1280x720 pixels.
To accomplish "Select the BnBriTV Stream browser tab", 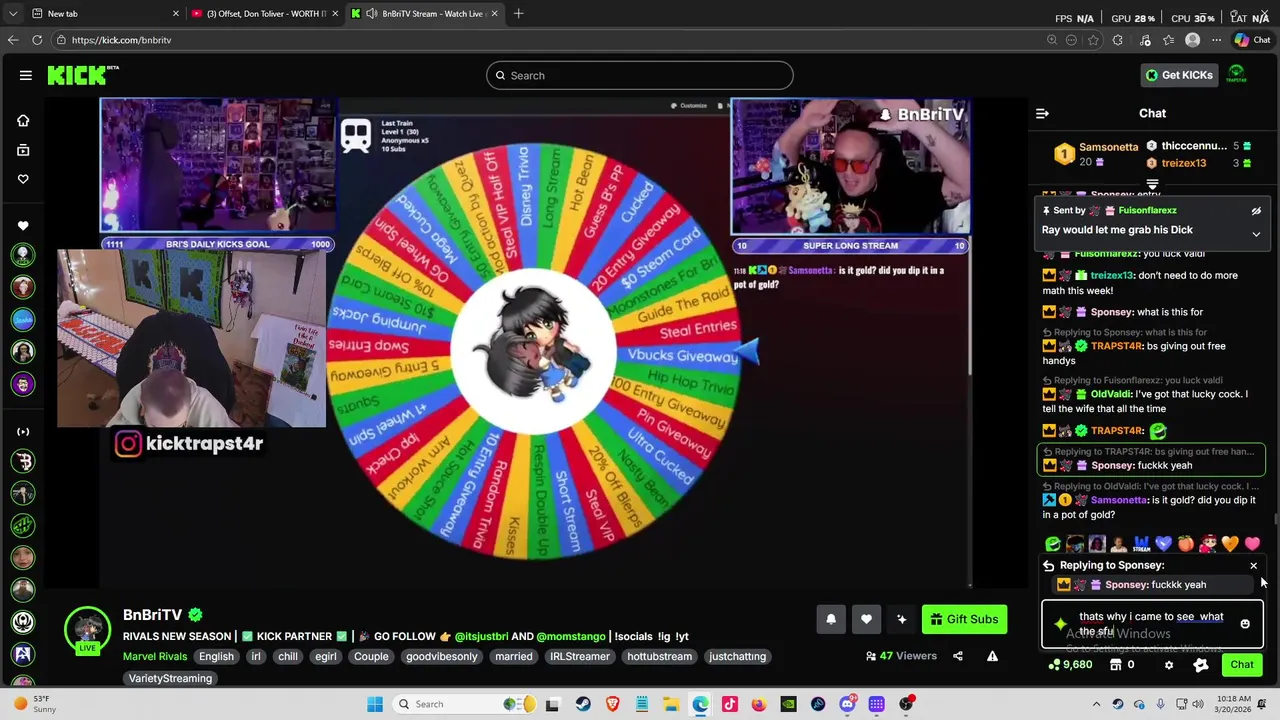I will pyautogui.click(x=424, y=14).
